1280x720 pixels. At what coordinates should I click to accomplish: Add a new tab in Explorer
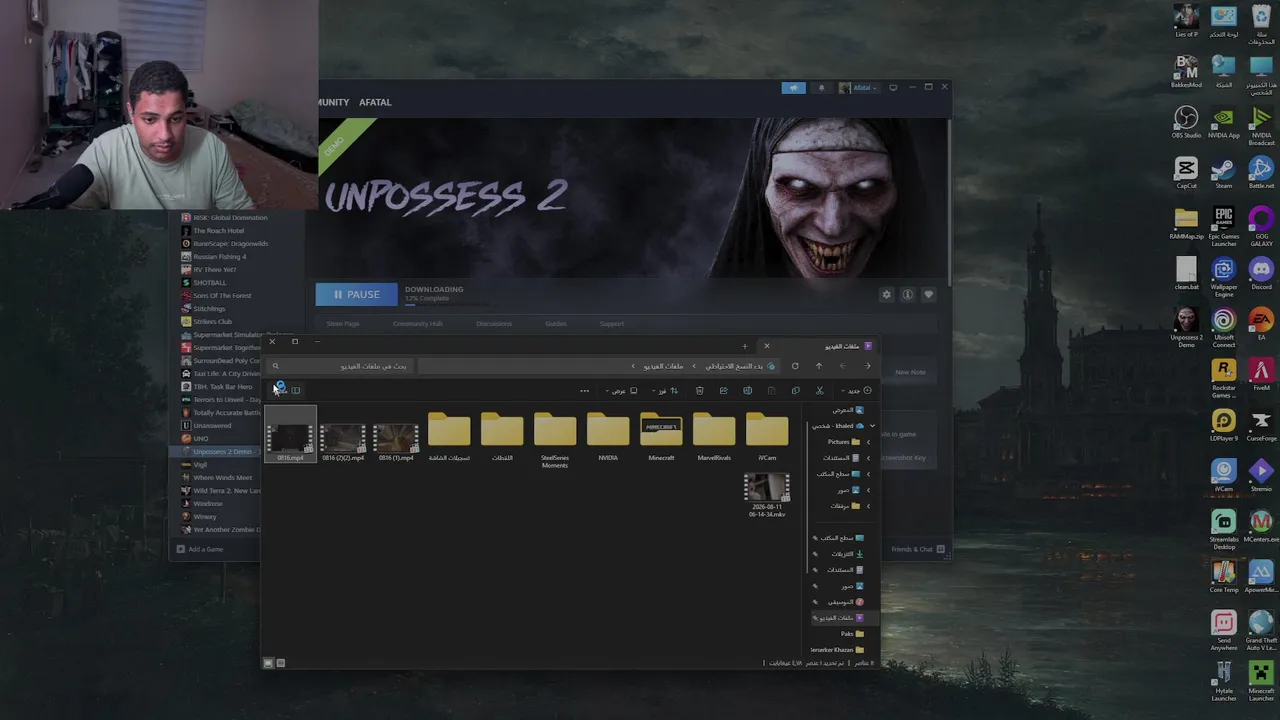tap(744, 346)
